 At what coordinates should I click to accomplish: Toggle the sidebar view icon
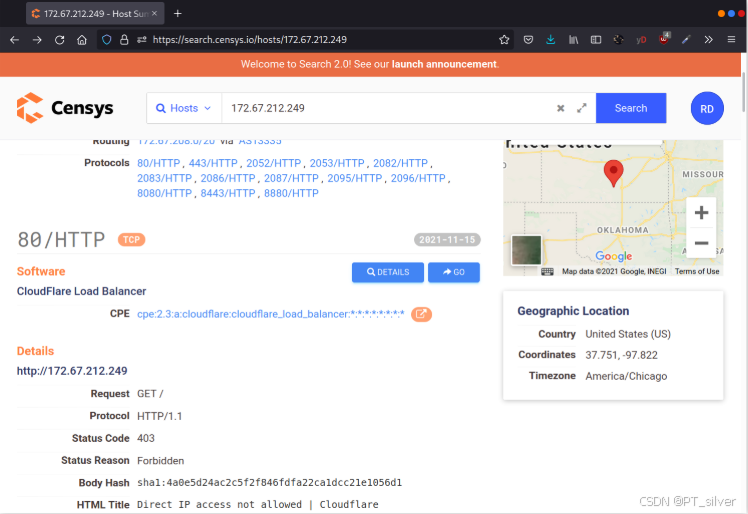[596, 40]
